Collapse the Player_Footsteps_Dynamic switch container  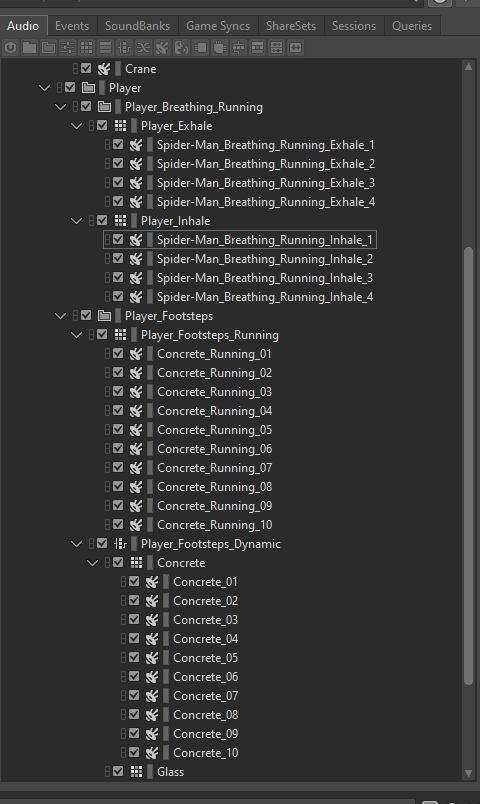pyautogui.click(x=76, y=544)
